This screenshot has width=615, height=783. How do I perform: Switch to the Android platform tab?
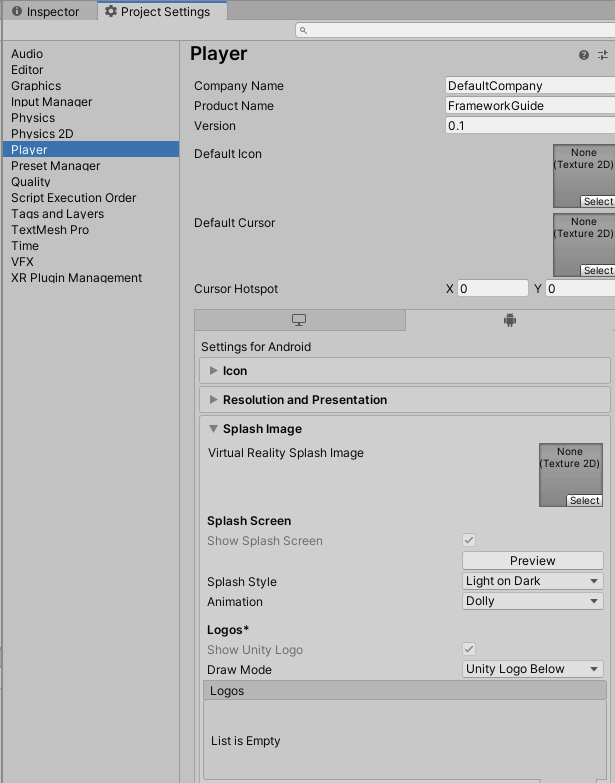coord(510,320)
